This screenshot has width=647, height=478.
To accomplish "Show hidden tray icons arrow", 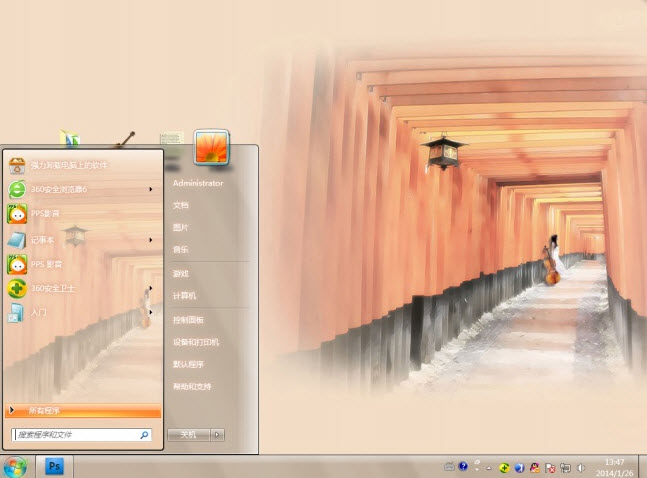I will [x=489, y=468].
